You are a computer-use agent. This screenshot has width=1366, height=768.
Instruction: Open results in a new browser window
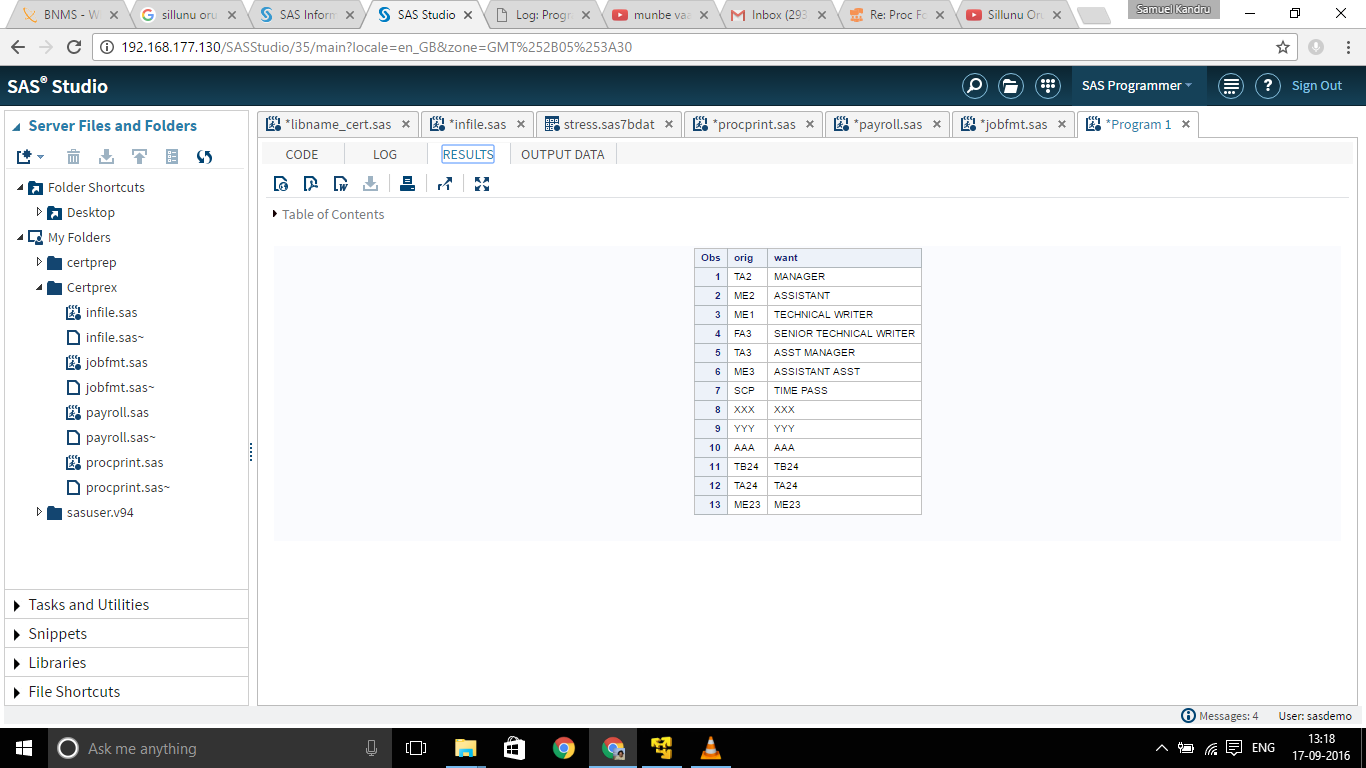(444, 183)
